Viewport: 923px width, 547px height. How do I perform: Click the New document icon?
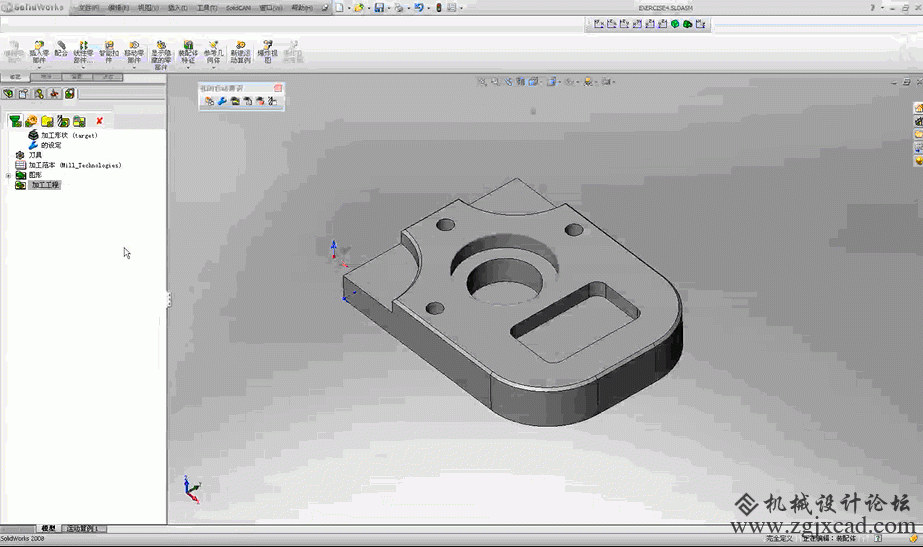tap(340, 8)
